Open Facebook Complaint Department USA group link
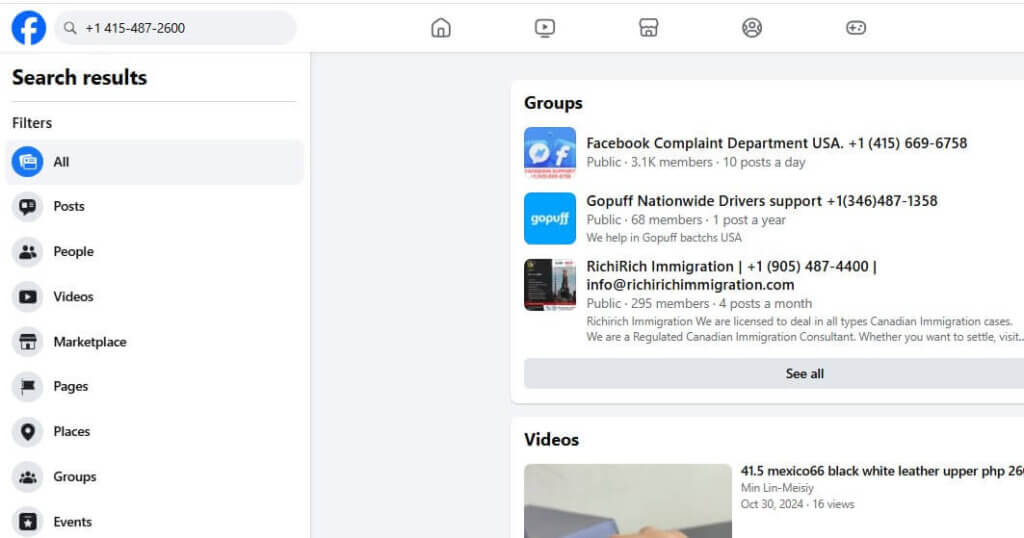Viewport: 1024px width, 538px height. pyautogui.click(x=776, y=143)
